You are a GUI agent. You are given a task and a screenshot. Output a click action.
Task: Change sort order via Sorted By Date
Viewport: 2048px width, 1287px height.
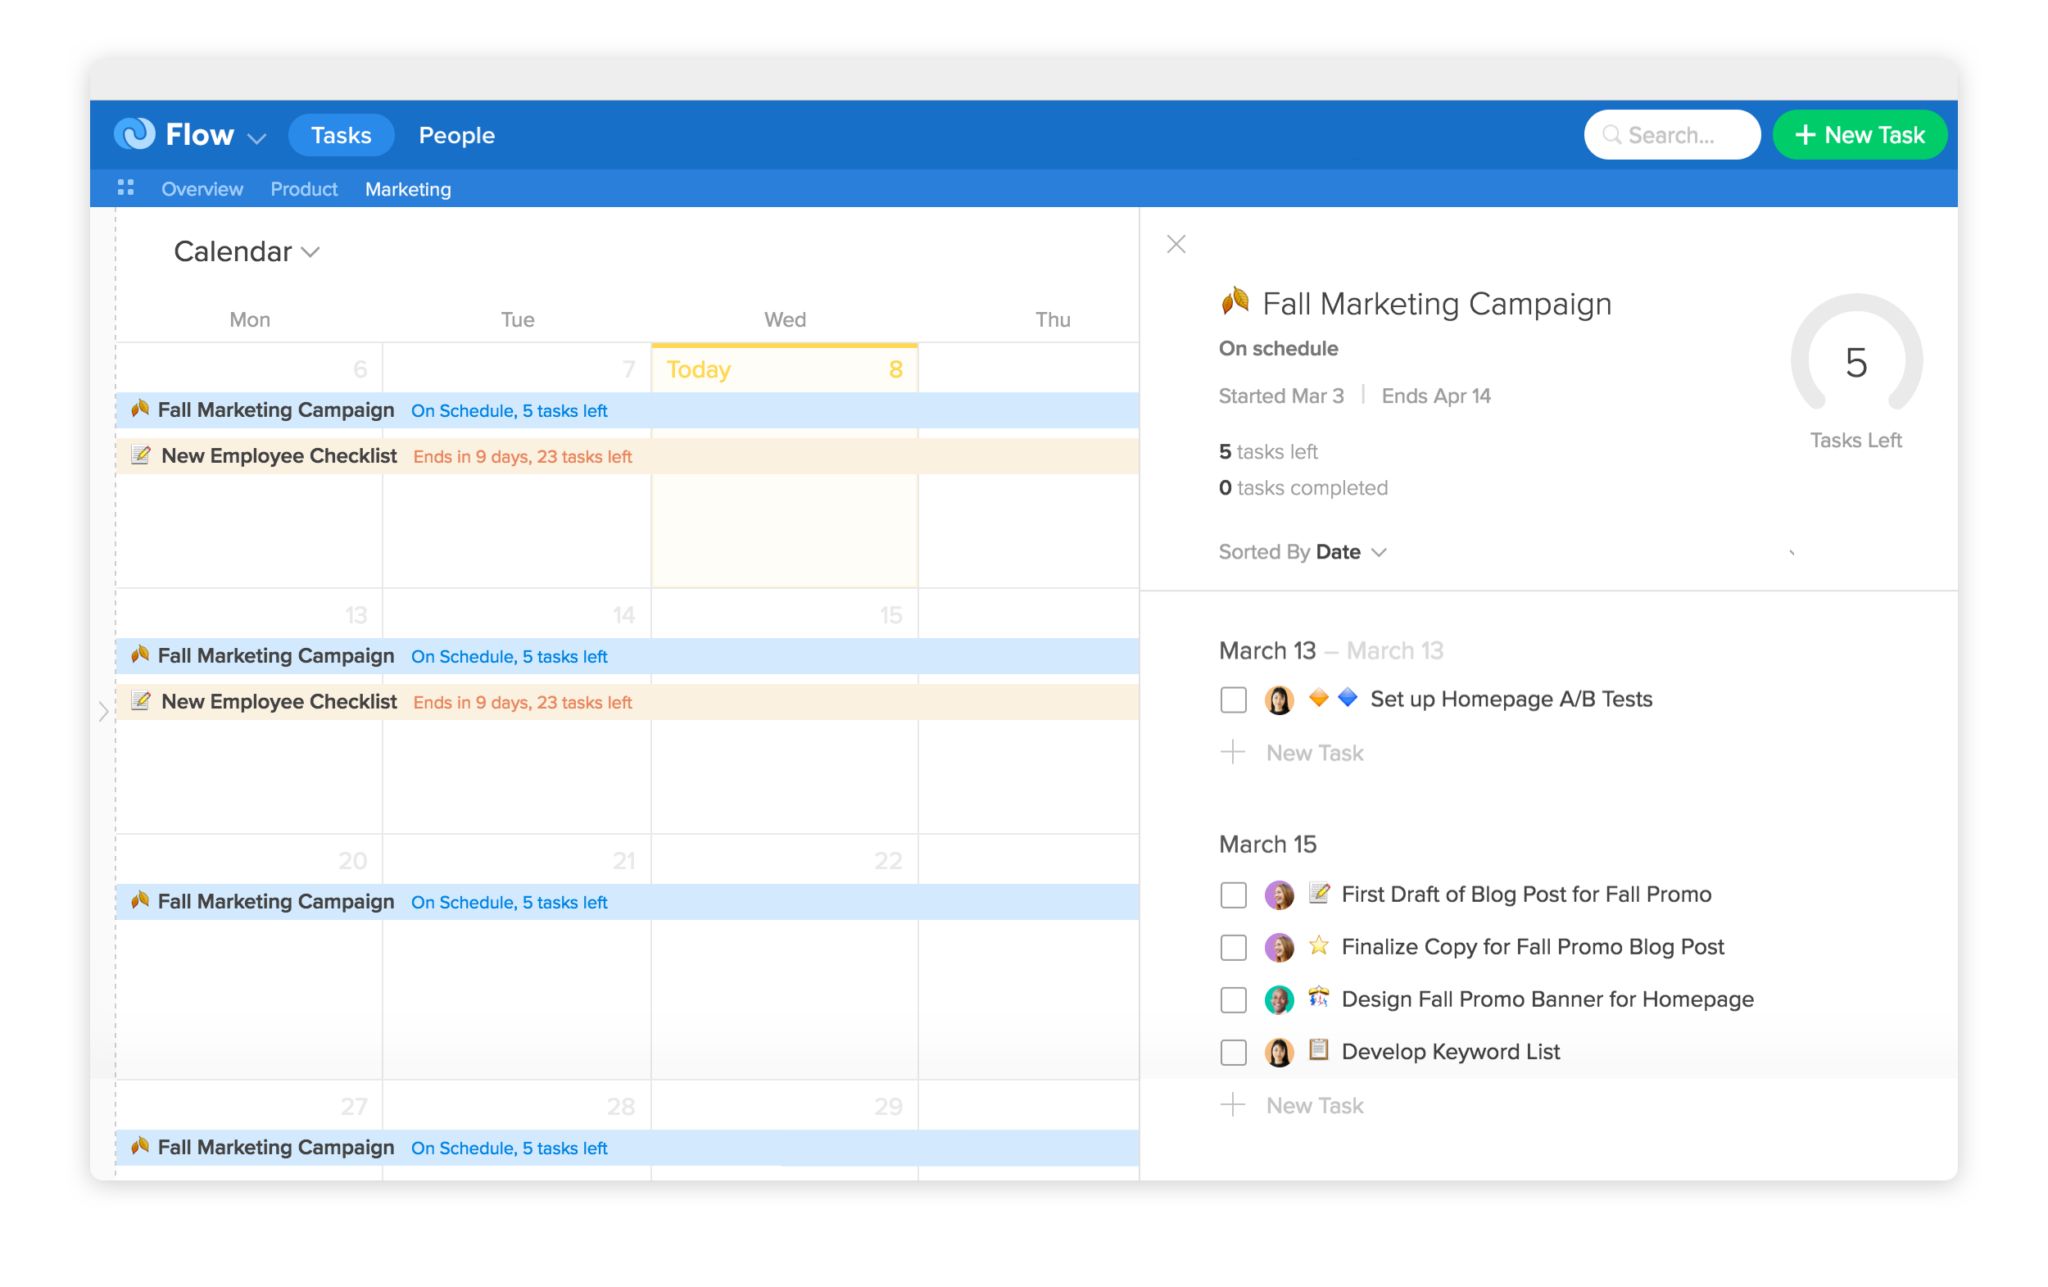[x=1302, y=552]
